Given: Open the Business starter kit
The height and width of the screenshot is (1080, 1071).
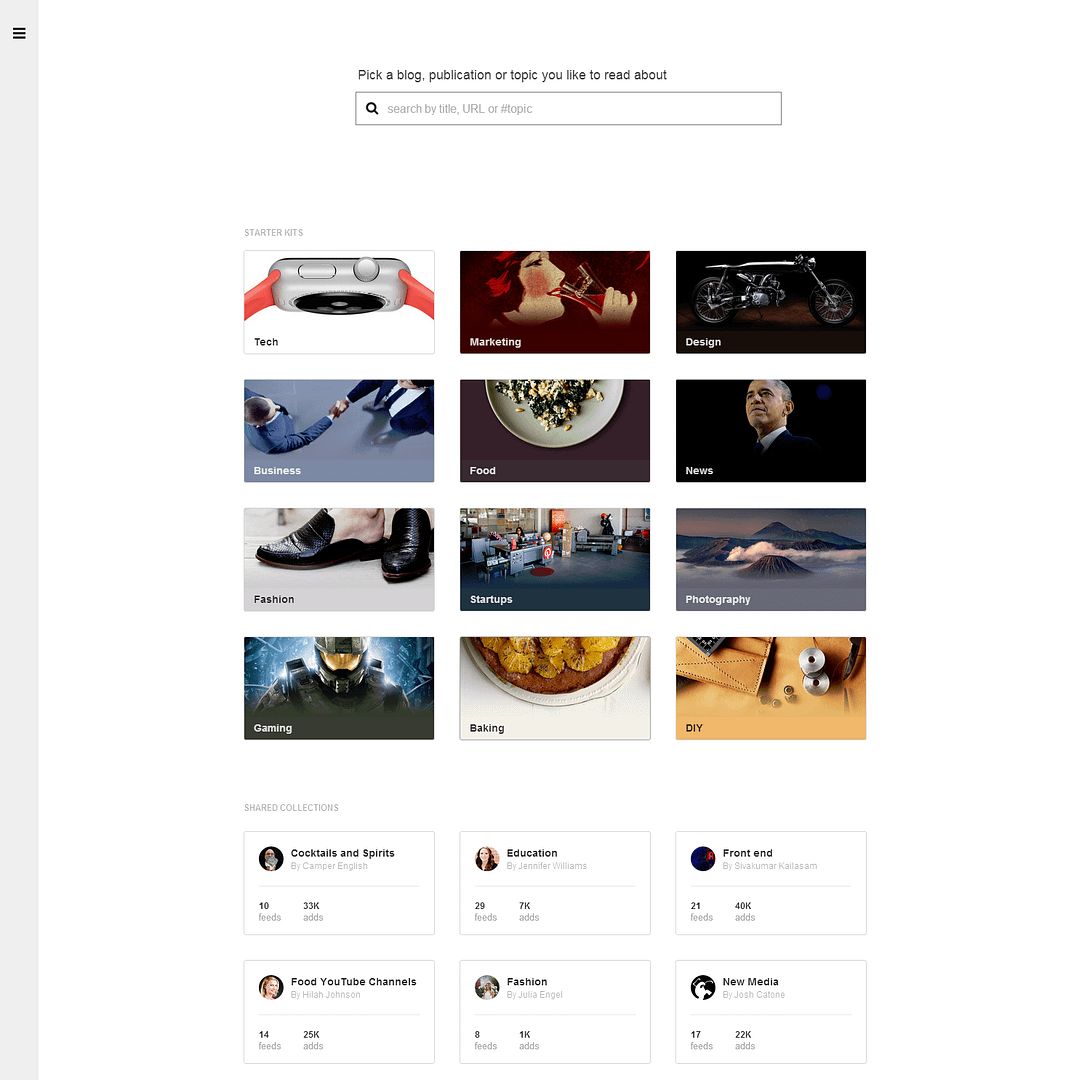Looking at the screenshot, I should pos(339,431).
